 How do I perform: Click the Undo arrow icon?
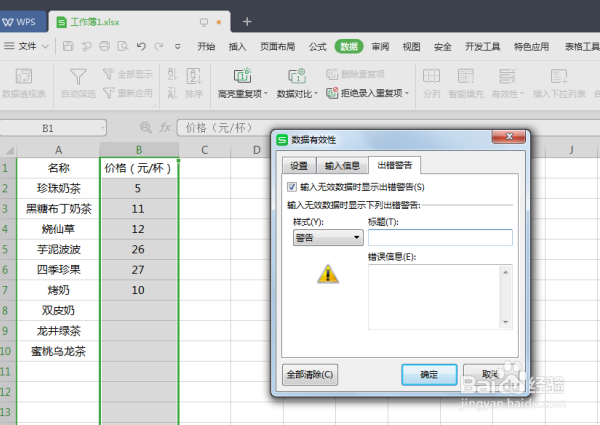141,46
